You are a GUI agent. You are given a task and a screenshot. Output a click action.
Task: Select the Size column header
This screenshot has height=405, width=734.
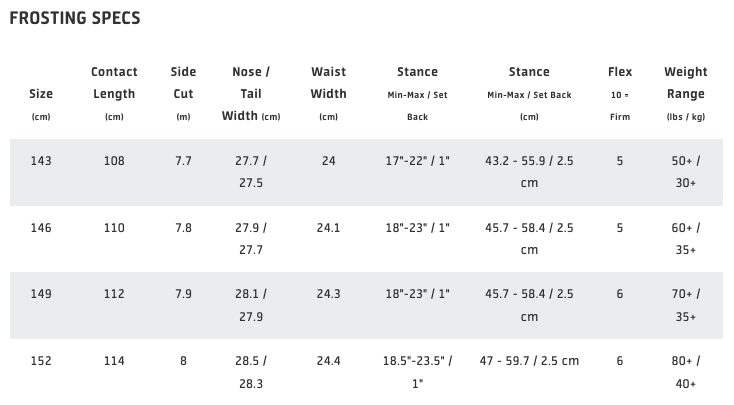tap(41, 94)
